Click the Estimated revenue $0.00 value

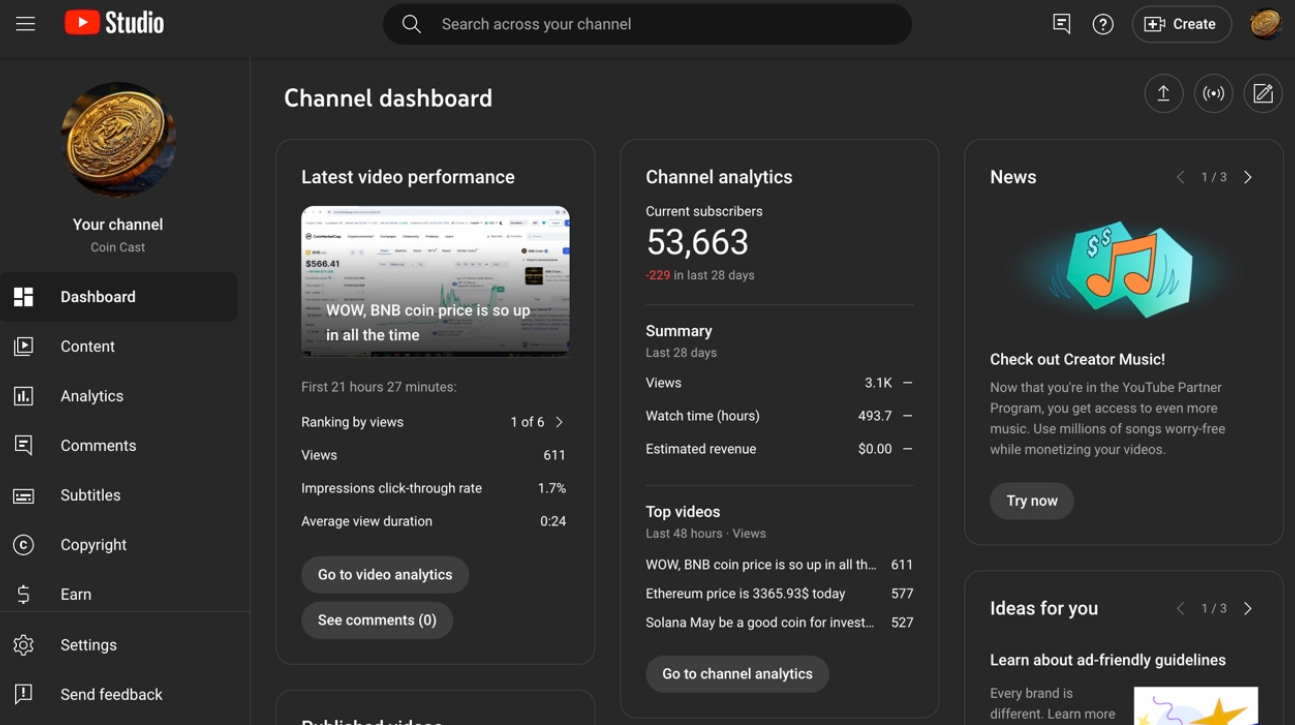[875, 449]
